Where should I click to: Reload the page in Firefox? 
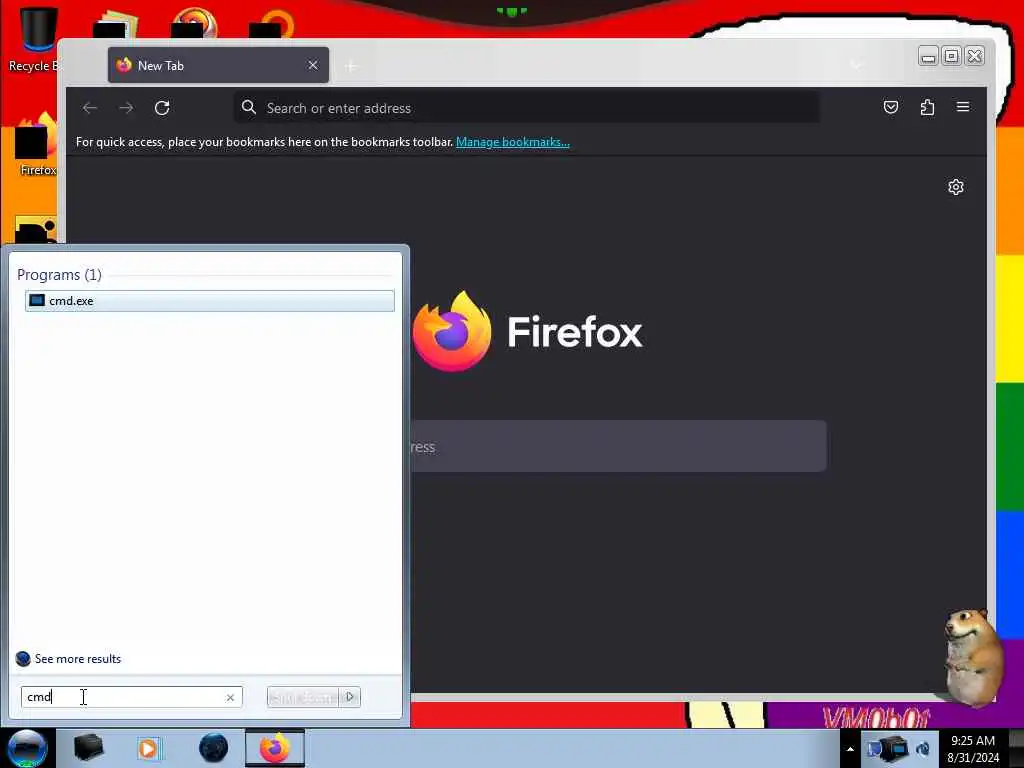tap(162, 108)
